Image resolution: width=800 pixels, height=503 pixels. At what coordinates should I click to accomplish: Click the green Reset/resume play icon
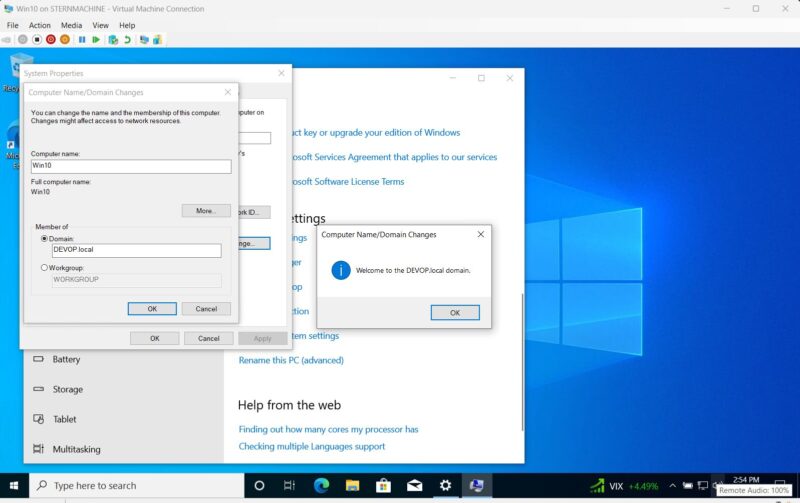click(96, 39)
